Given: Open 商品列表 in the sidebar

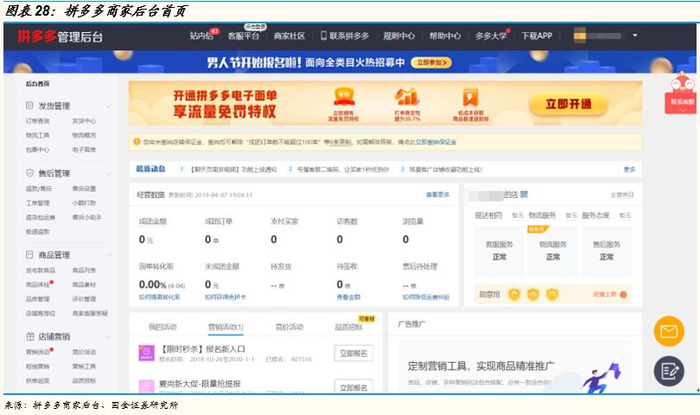Looking at the screenshot, I should (x=84, y=270).
